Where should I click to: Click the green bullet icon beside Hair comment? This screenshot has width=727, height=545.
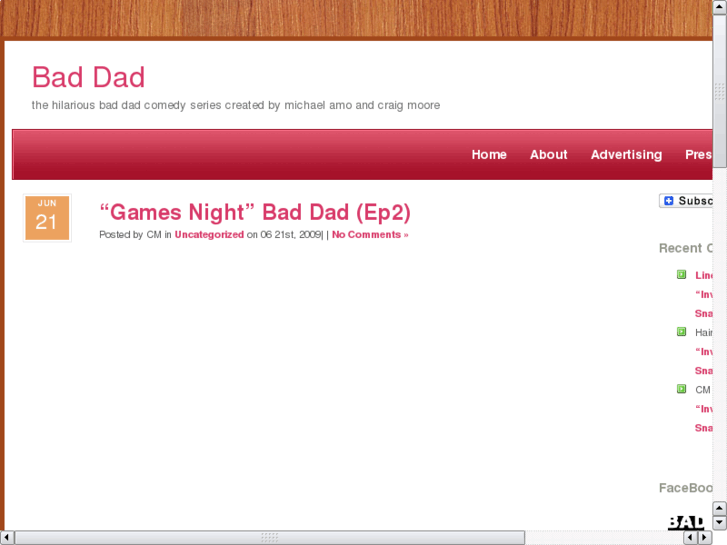[x=681, y=332]
